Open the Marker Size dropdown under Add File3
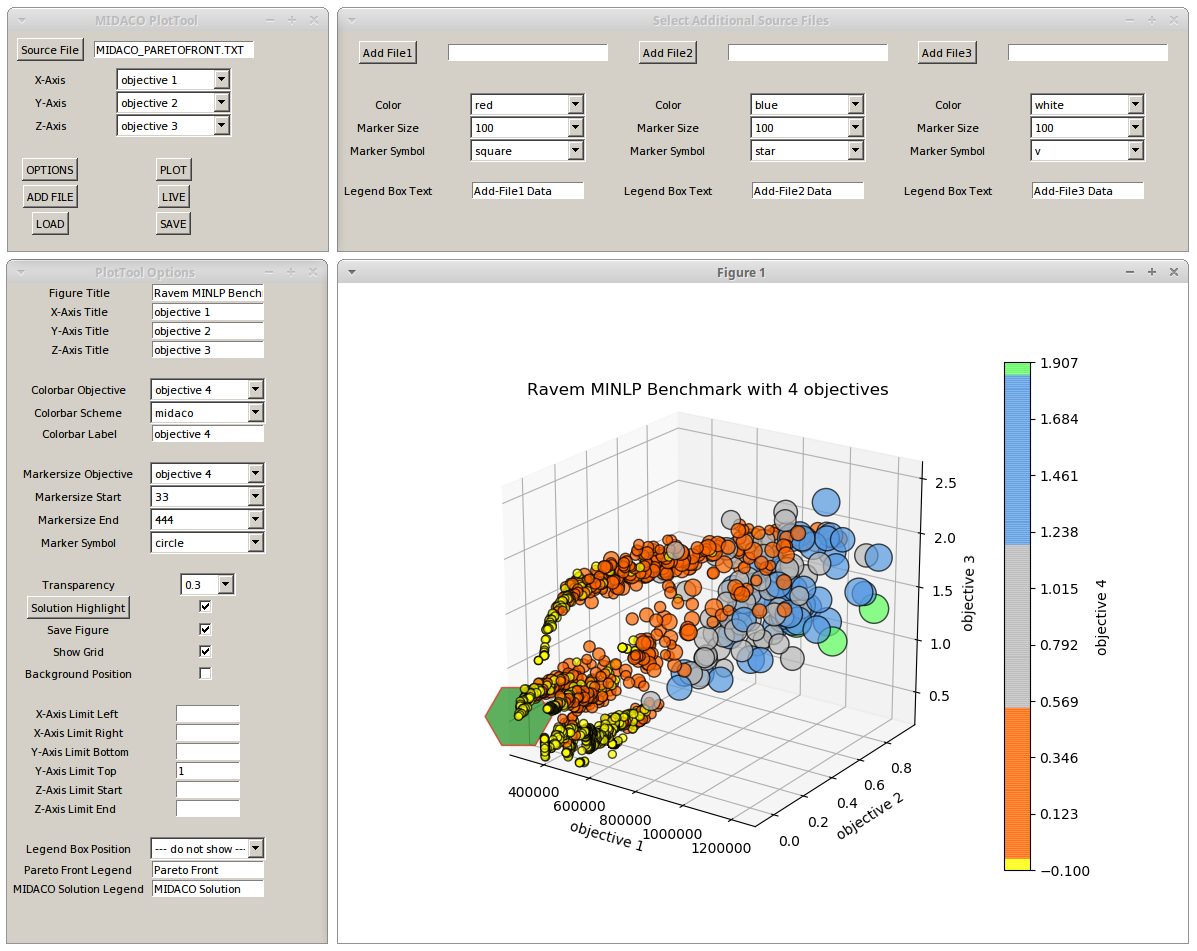 coord(1088,128)
